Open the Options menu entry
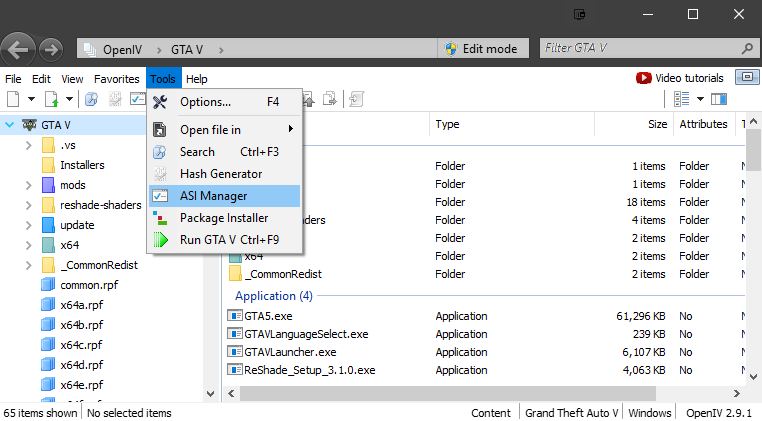 click(224, 102)
